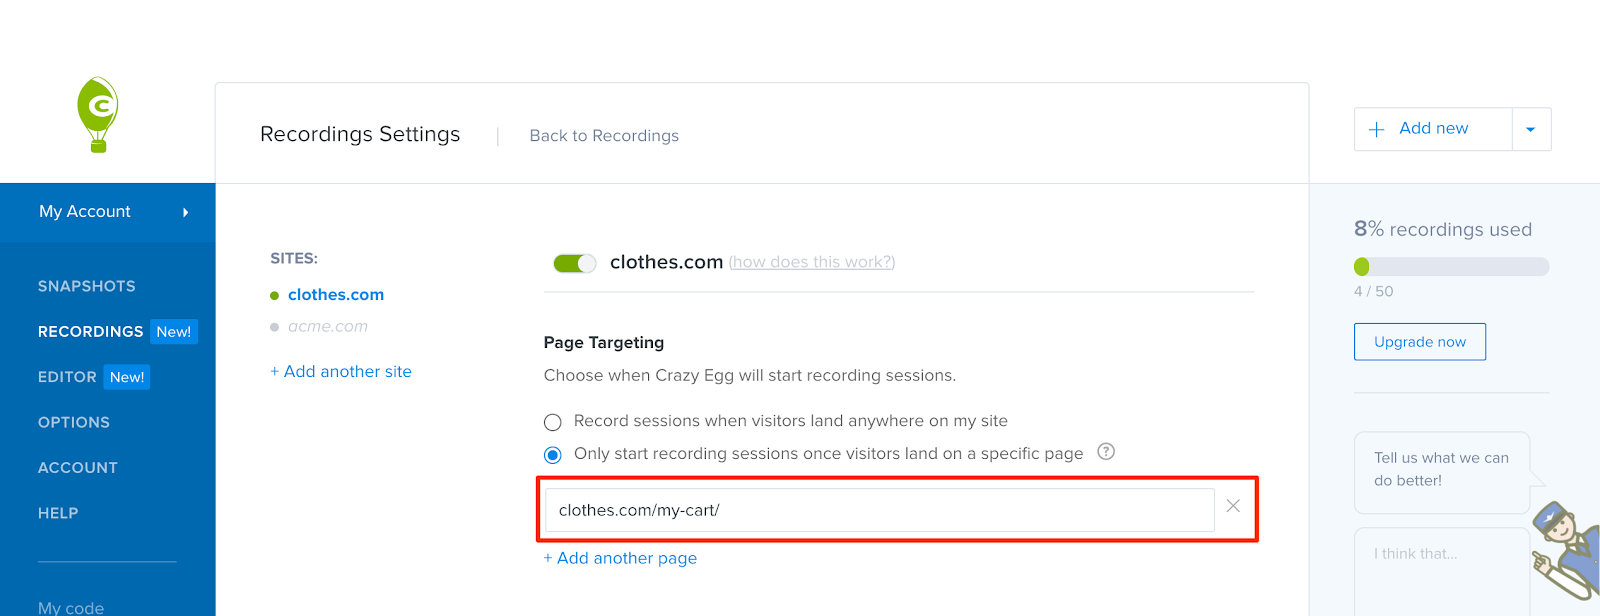Go to Editor in the sidebar
Screen dimensions: 1600x616
point(67,377)
